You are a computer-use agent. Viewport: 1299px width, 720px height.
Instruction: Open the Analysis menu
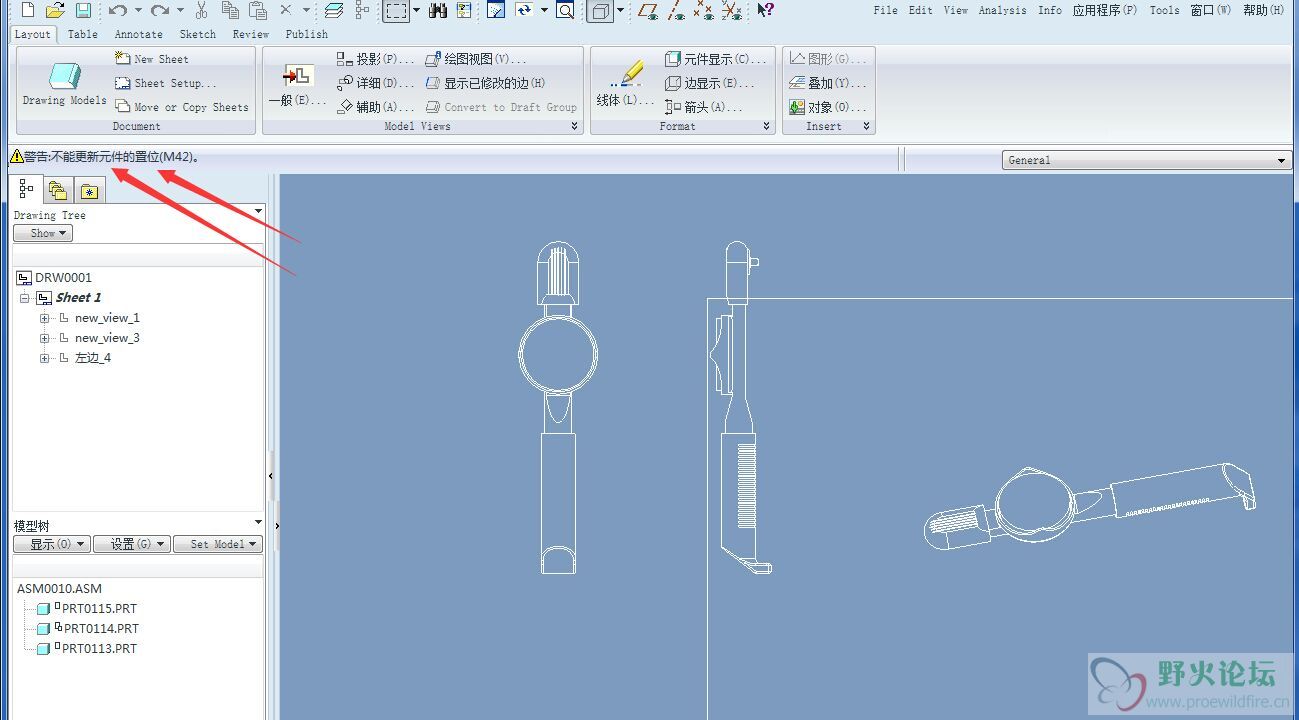[1002, 10]
